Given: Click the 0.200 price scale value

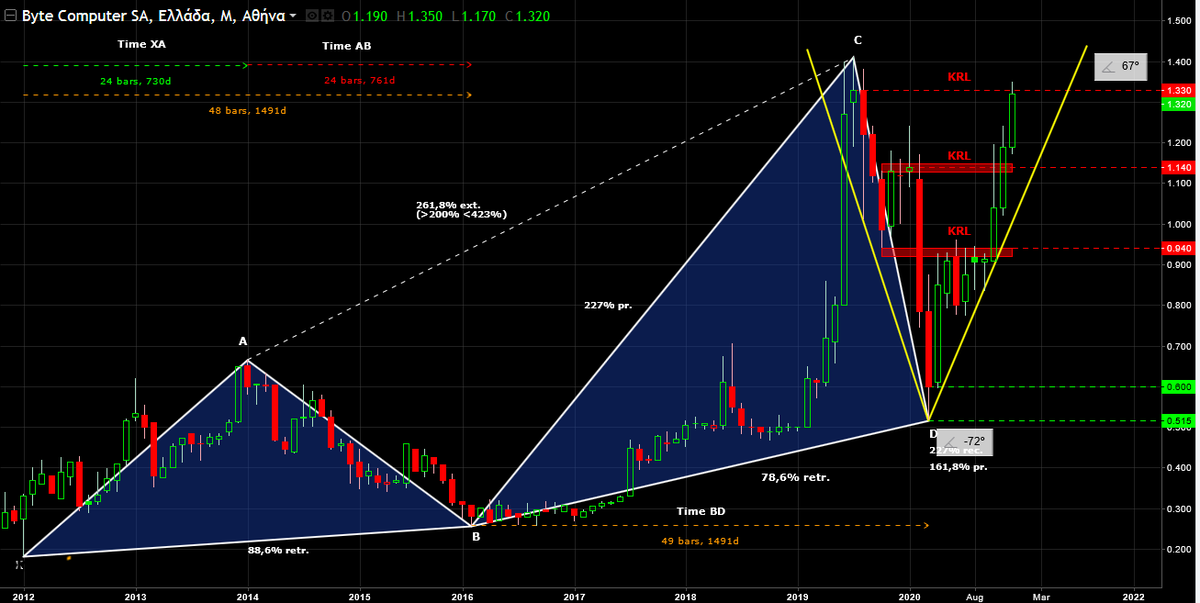Looking at the screenshot, I should pos(1178,550).
